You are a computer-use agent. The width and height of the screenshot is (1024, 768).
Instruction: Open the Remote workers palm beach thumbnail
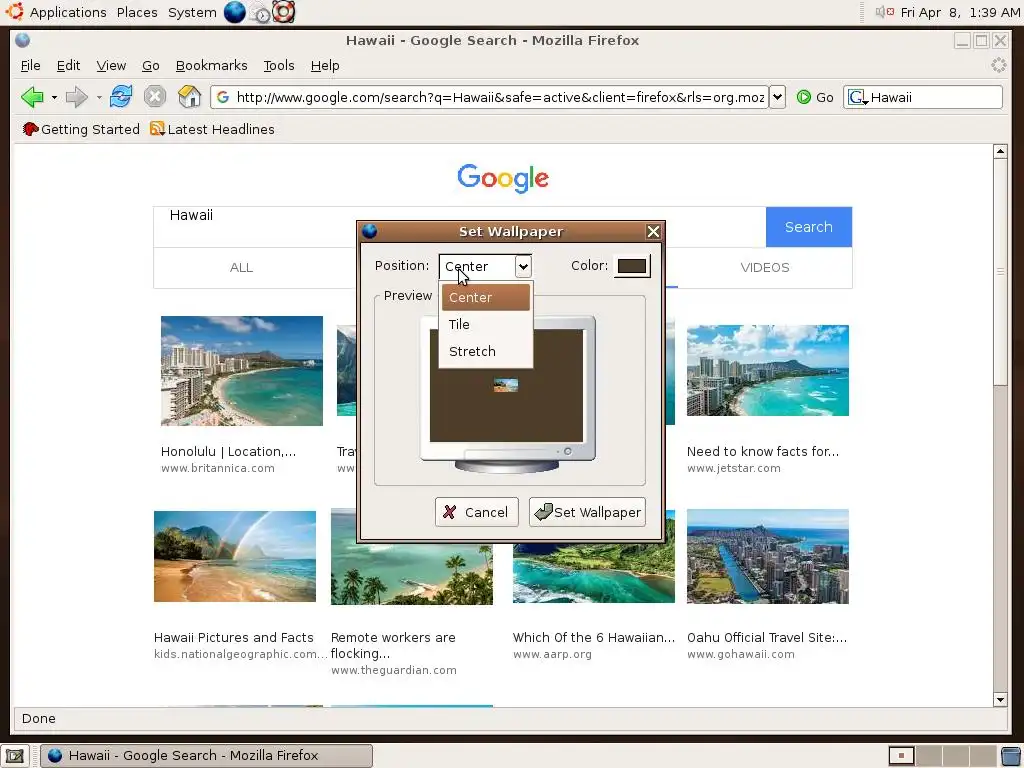click(411, 556)
